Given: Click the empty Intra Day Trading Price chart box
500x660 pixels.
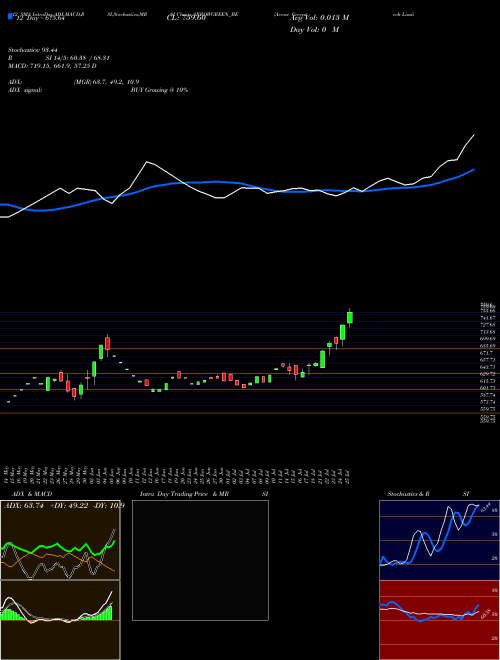Looking at the screenshot, I should point(200,560).
